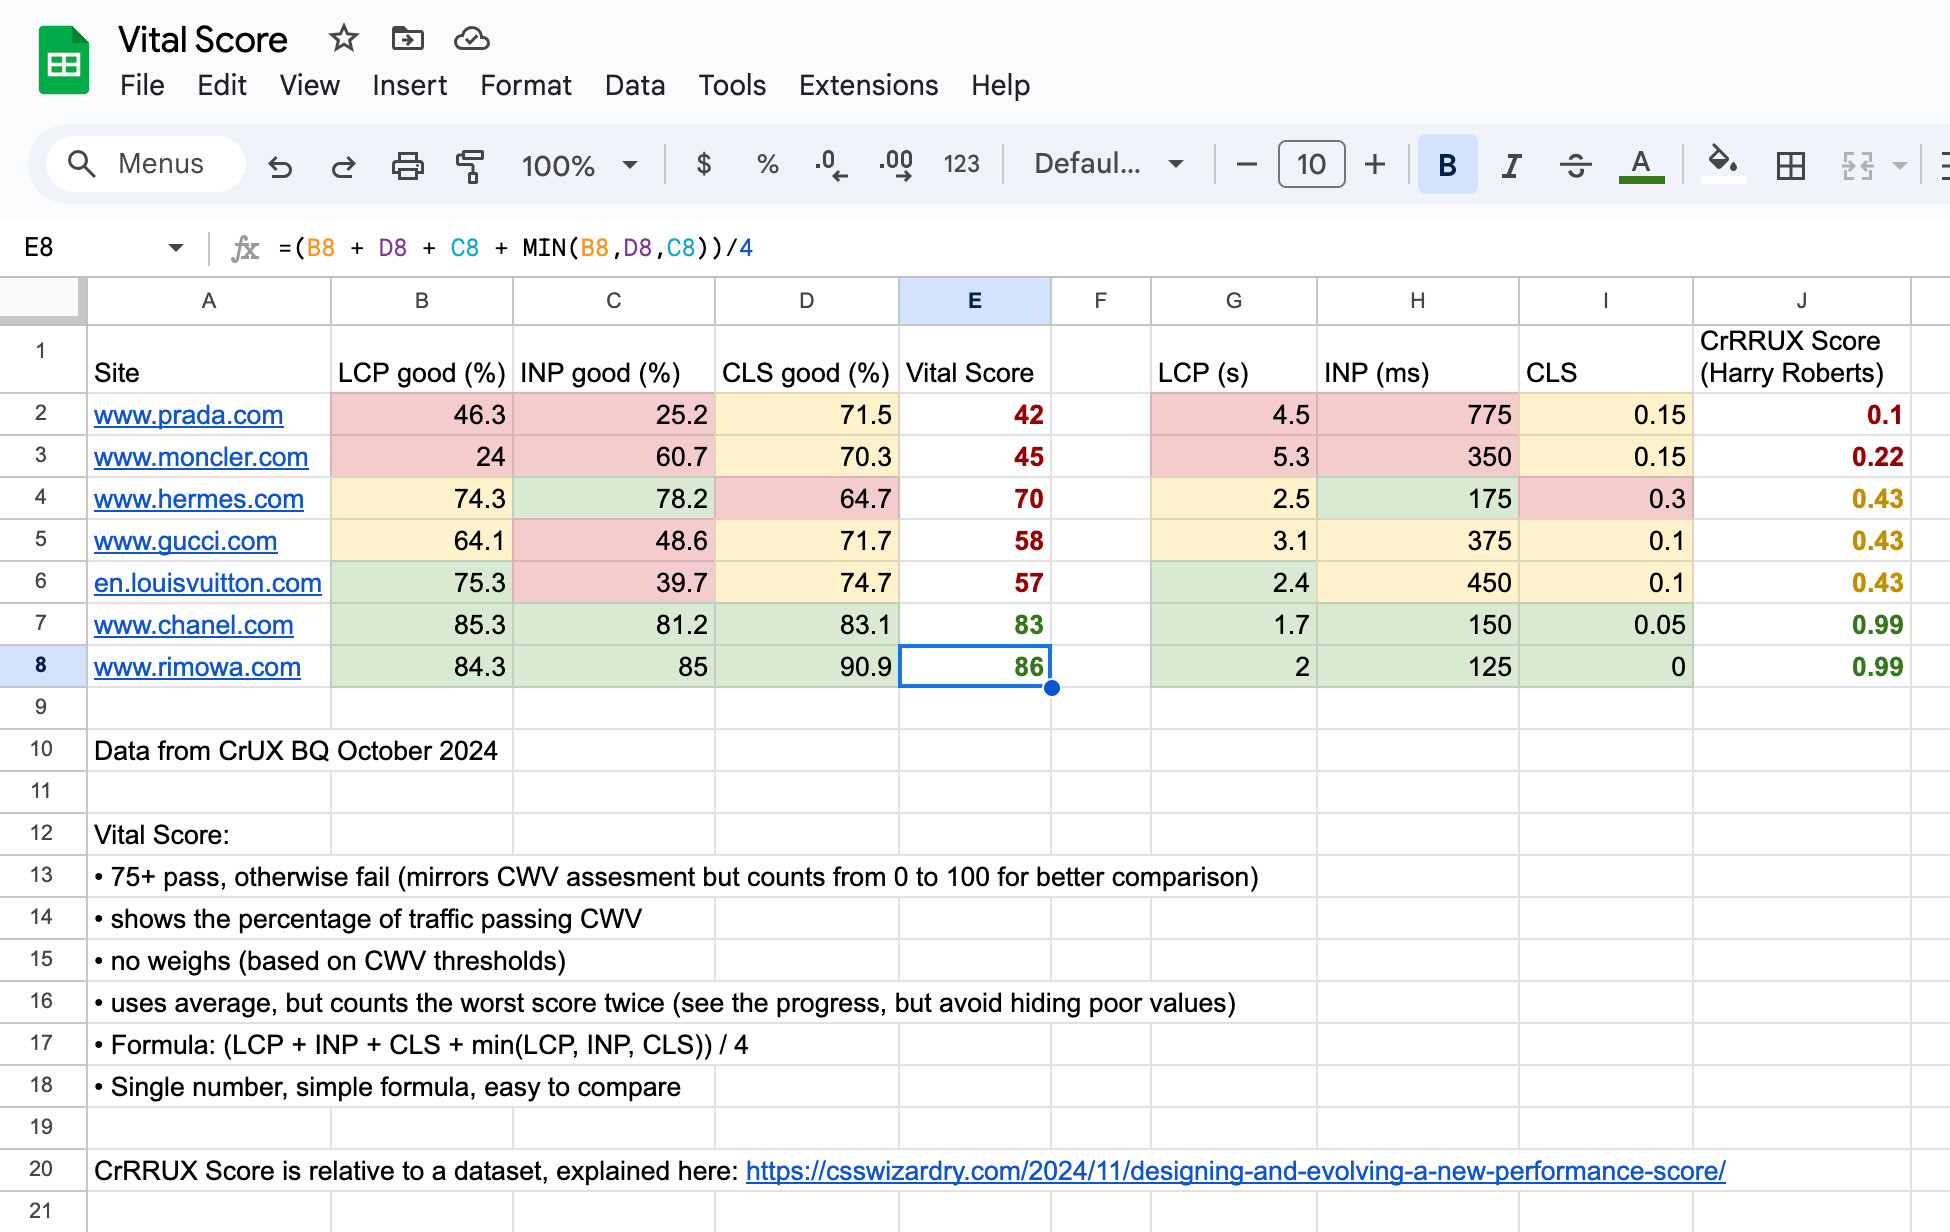Decrease font size with minus
The image size is (1950, 1232).
coord(1246,164)
